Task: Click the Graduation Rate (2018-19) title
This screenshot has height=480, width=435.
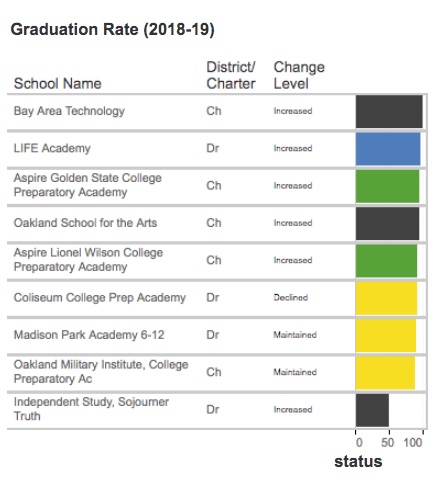Action: [113, 29]
